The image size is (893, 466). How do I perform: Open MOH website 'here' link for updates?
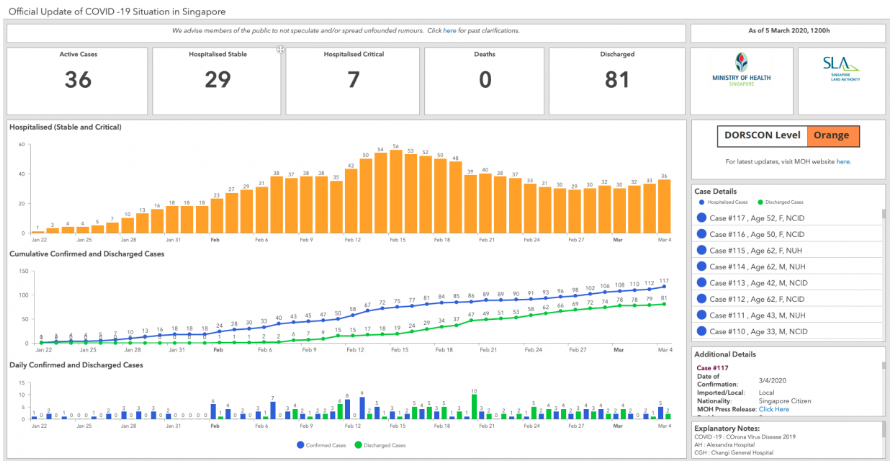click(843, 162)
